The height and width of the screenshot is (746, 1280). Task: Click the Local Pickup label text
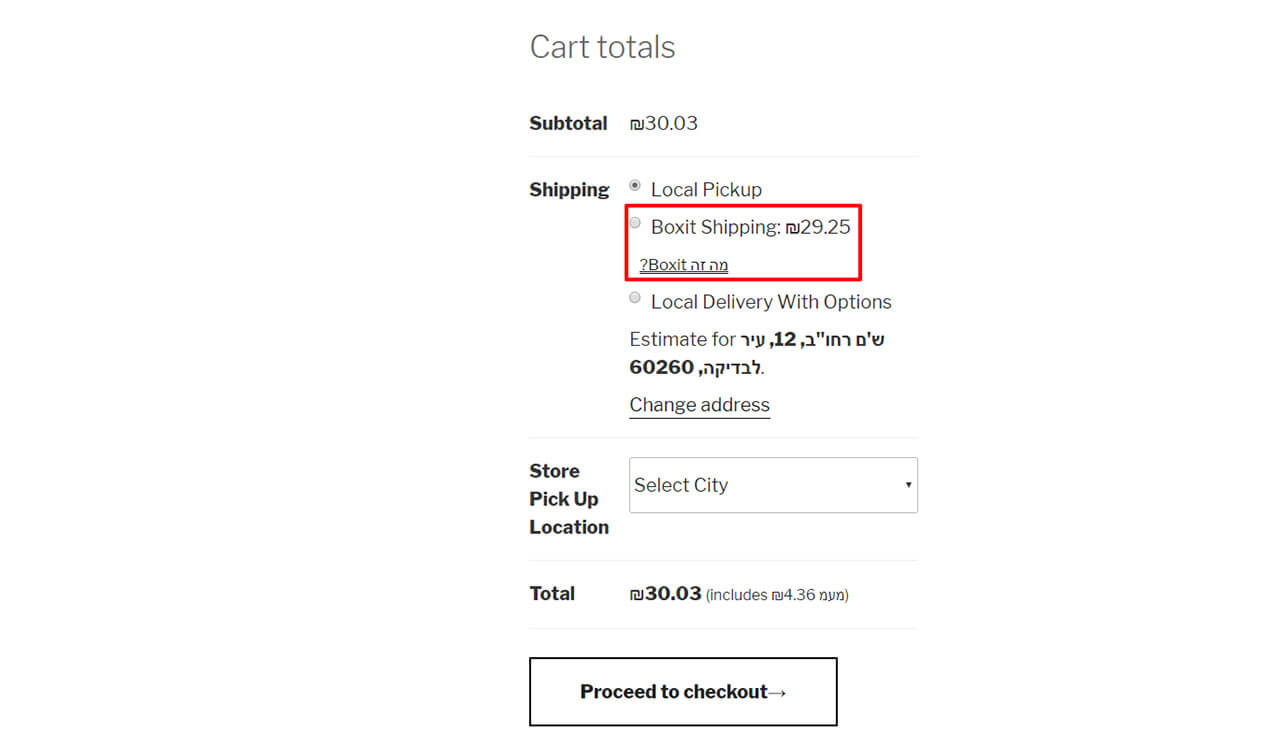tap(706, 190)
